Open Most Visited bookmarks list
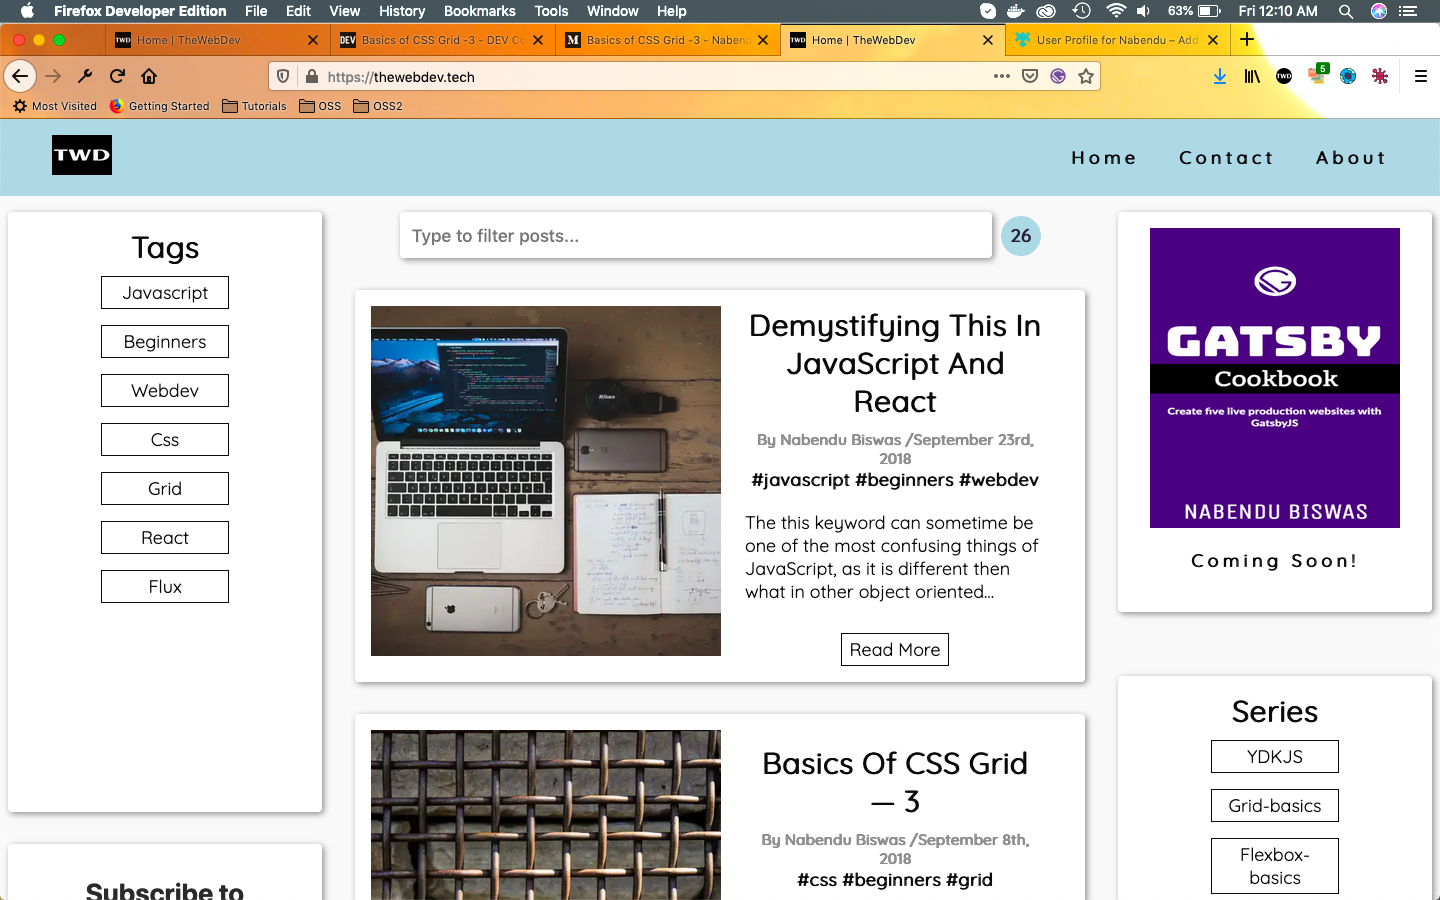This screenshot has height=900, width=1440. (55, 106)
